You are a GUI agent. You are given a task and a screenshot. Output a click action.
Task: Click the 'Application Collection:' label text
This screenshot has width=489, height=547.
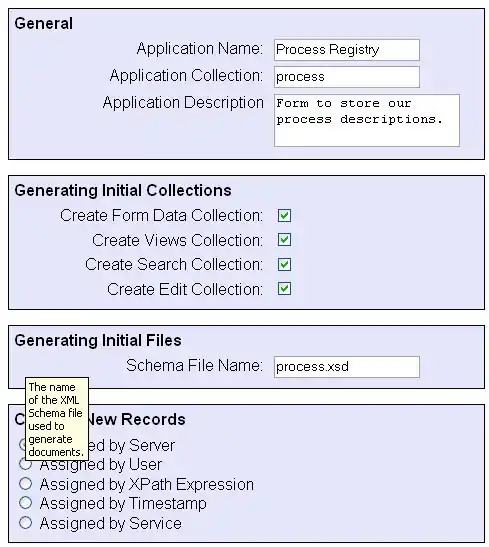click(x=186, y=76)
